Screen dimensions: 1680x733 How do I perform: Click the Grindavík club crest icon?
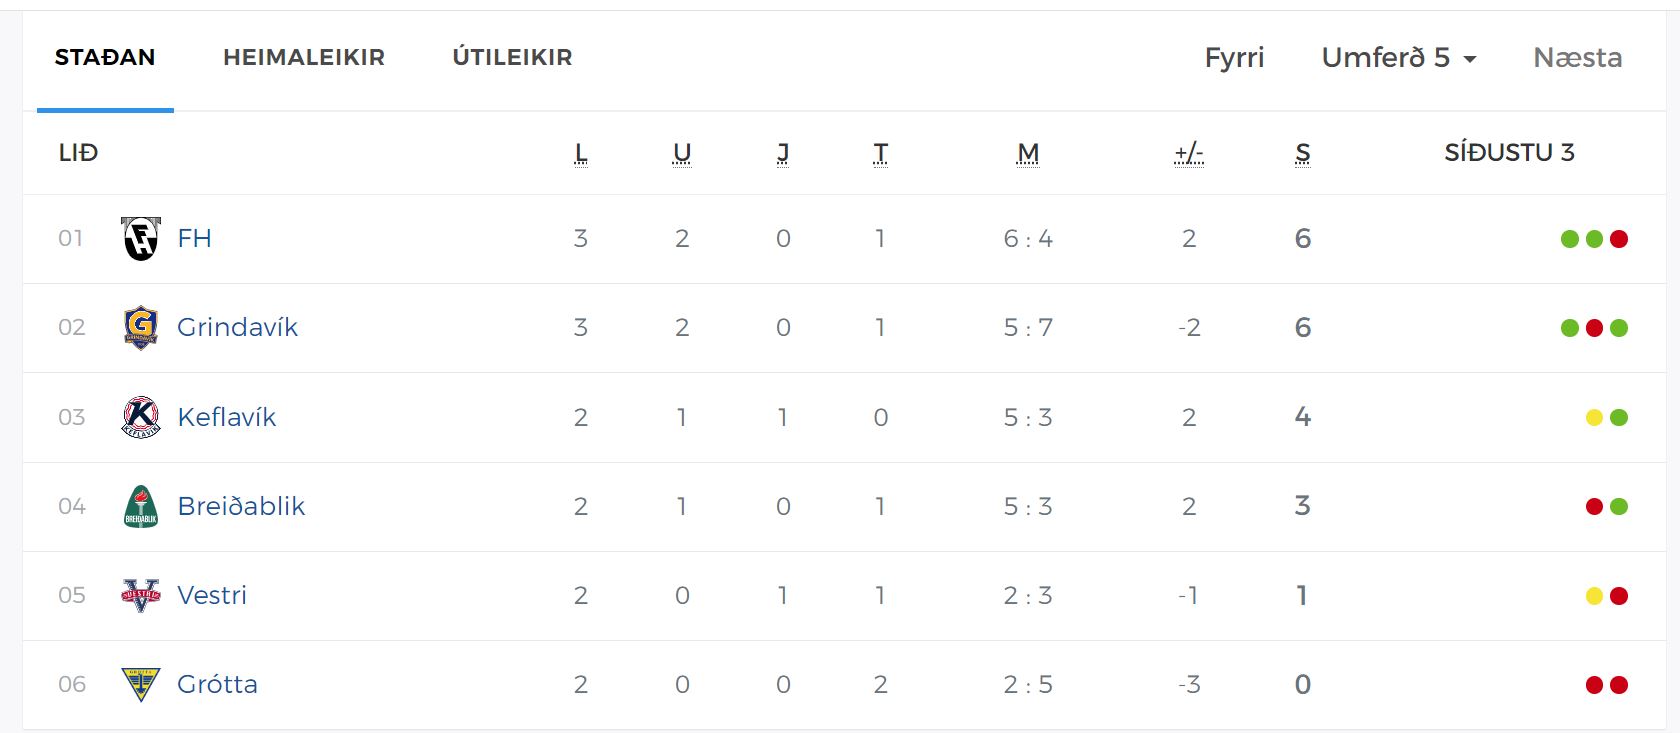140,327
